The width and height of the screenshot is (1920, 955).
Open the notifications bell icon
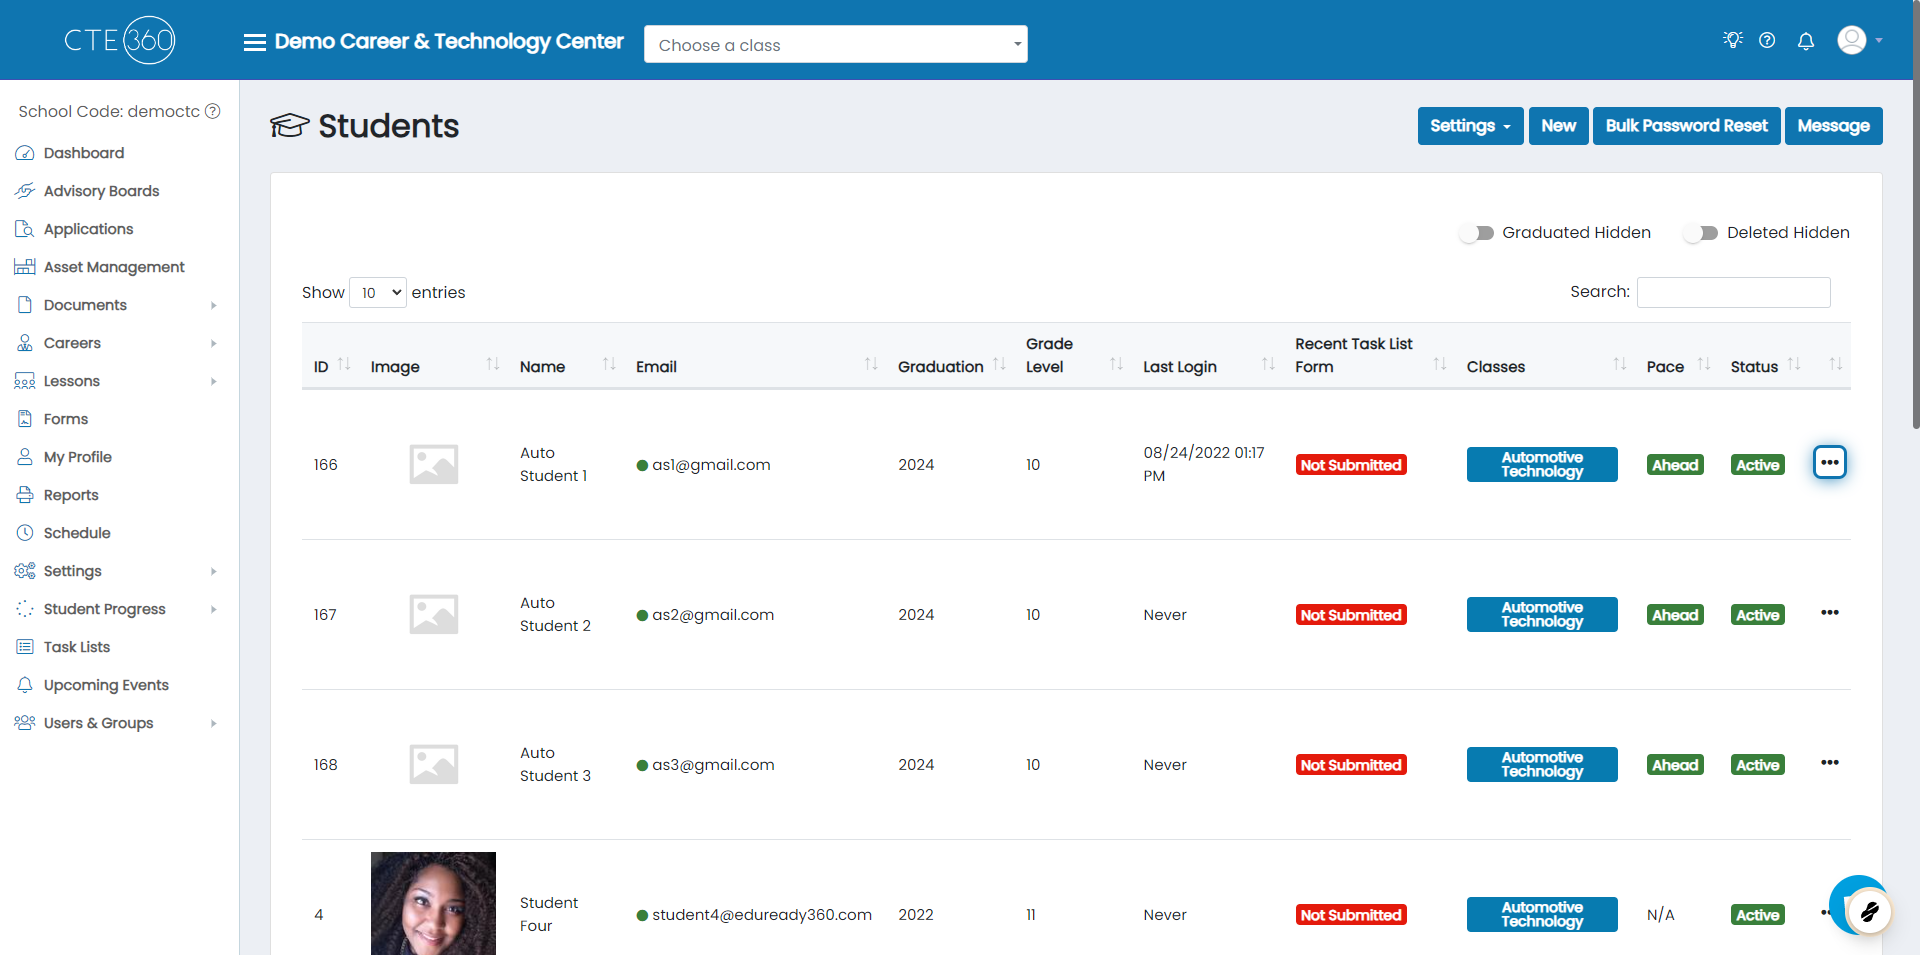(1806, 41)
